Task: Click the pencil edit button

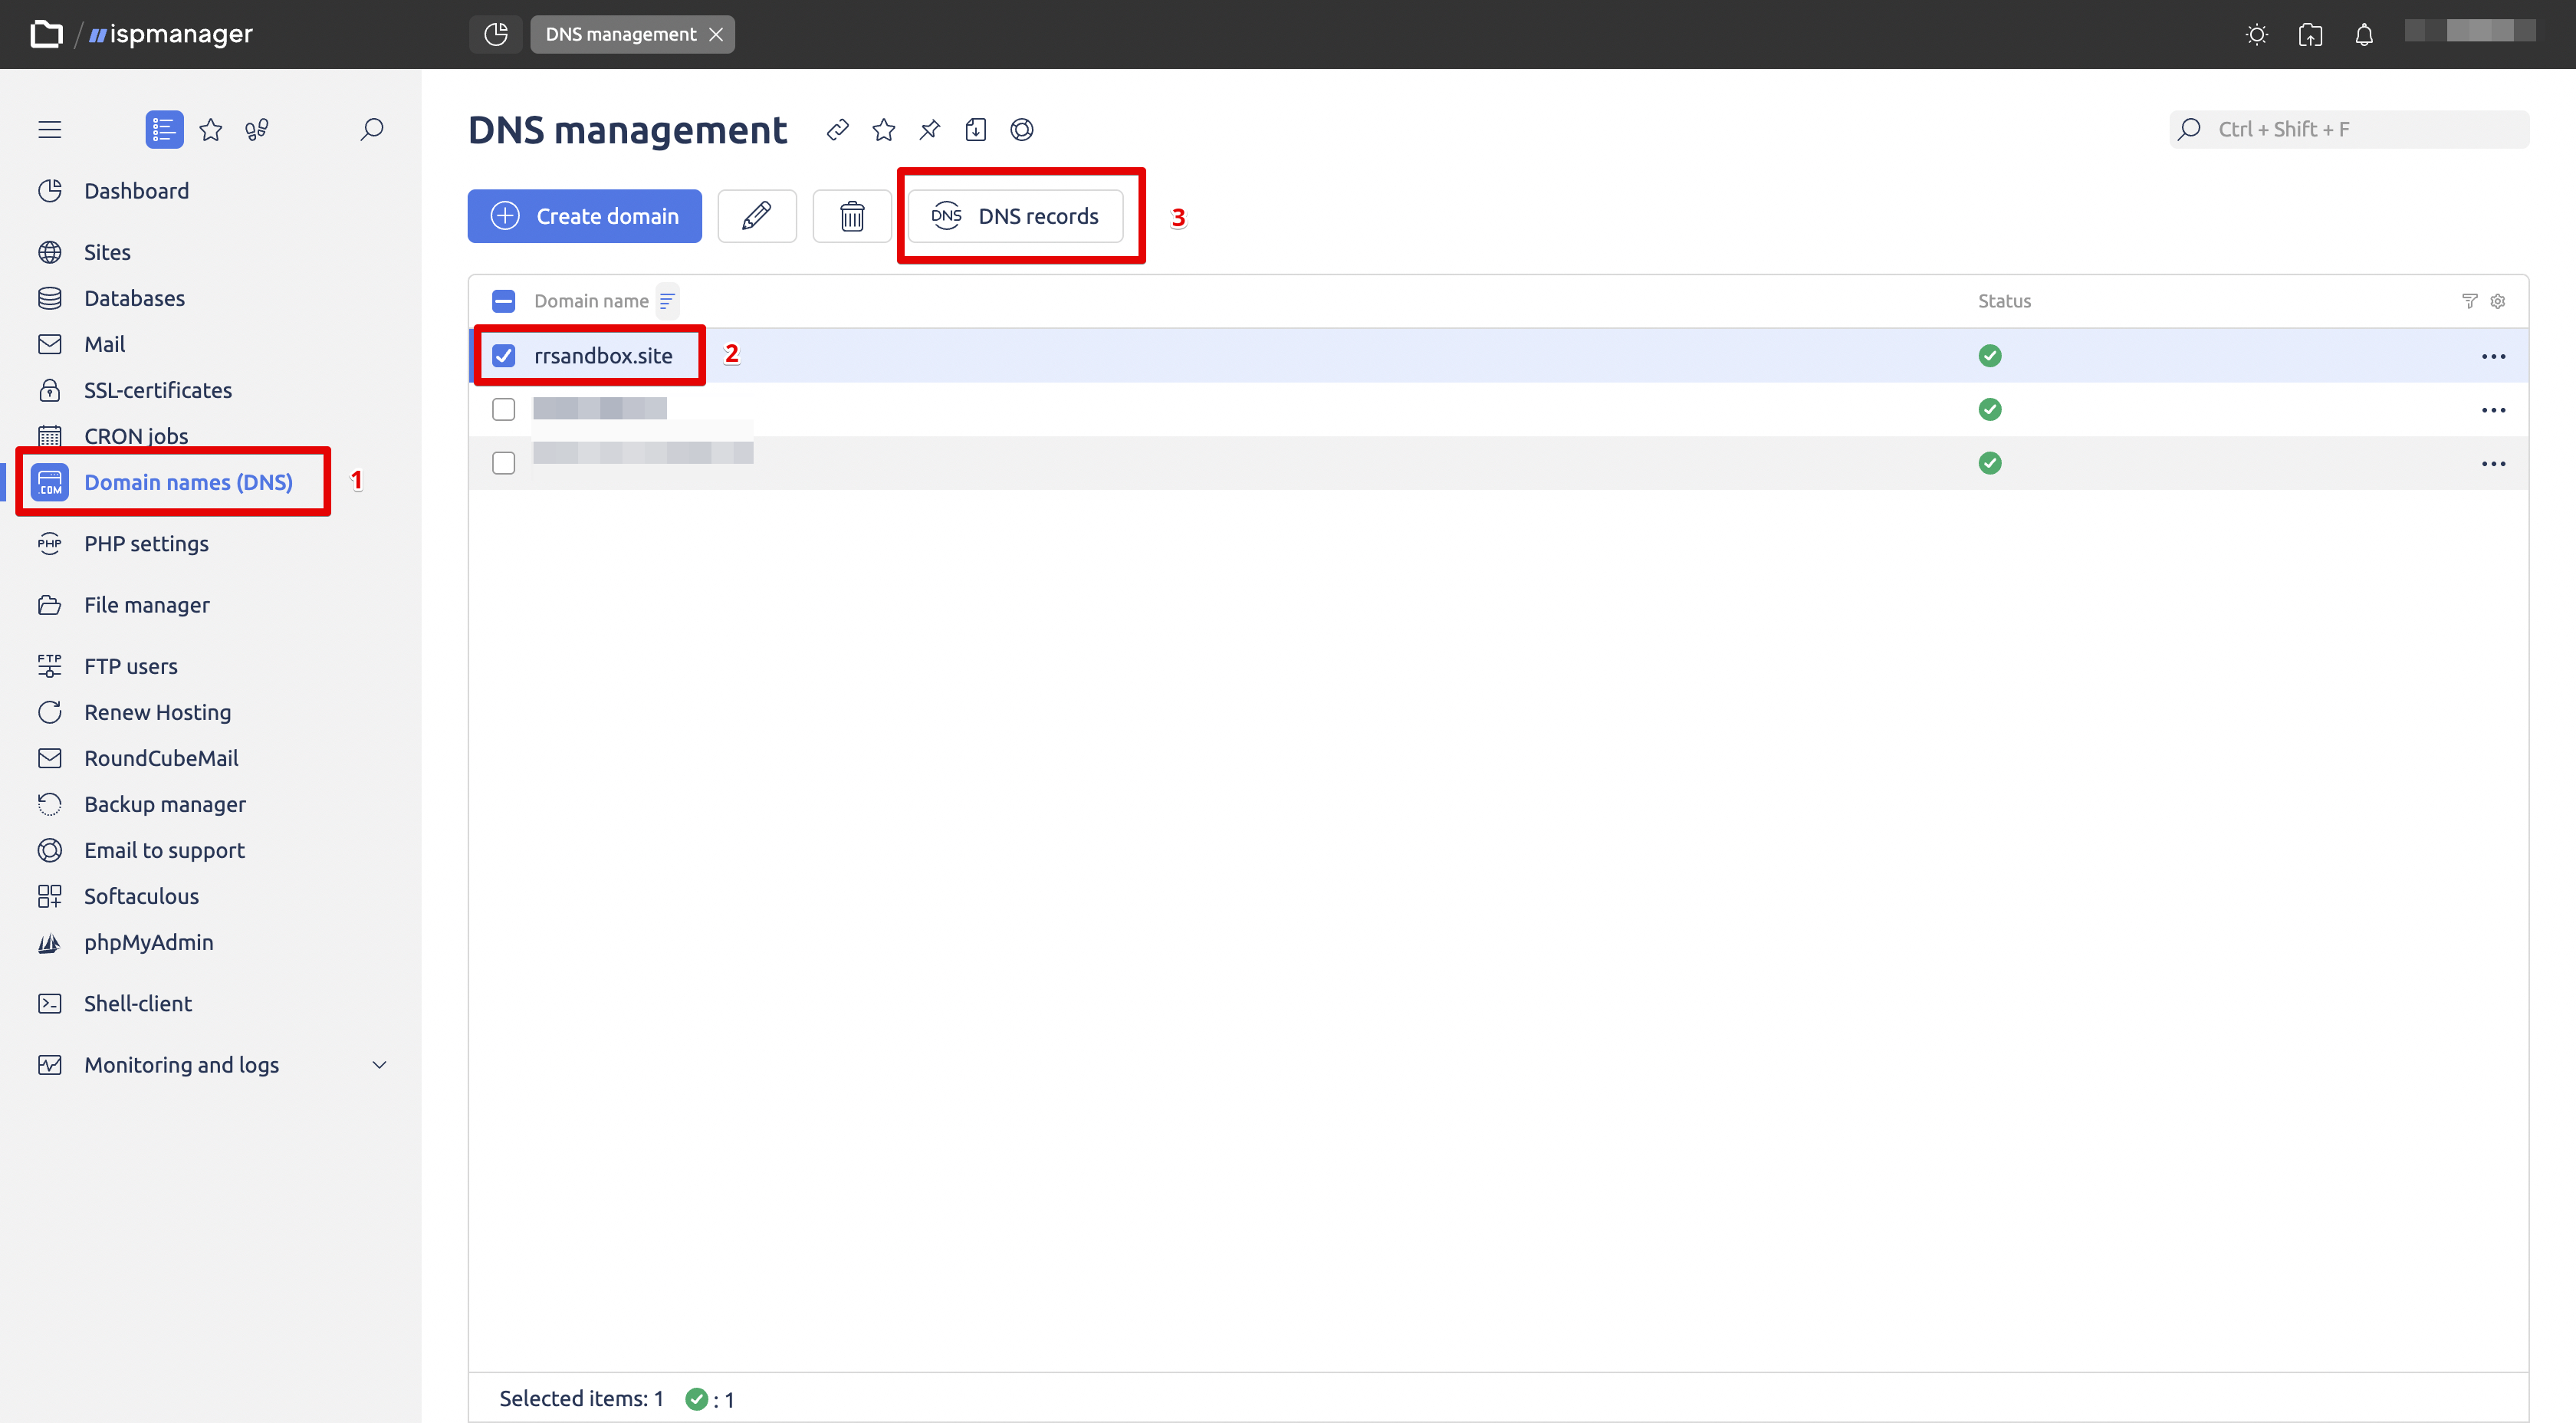Action: pos(757,216)
